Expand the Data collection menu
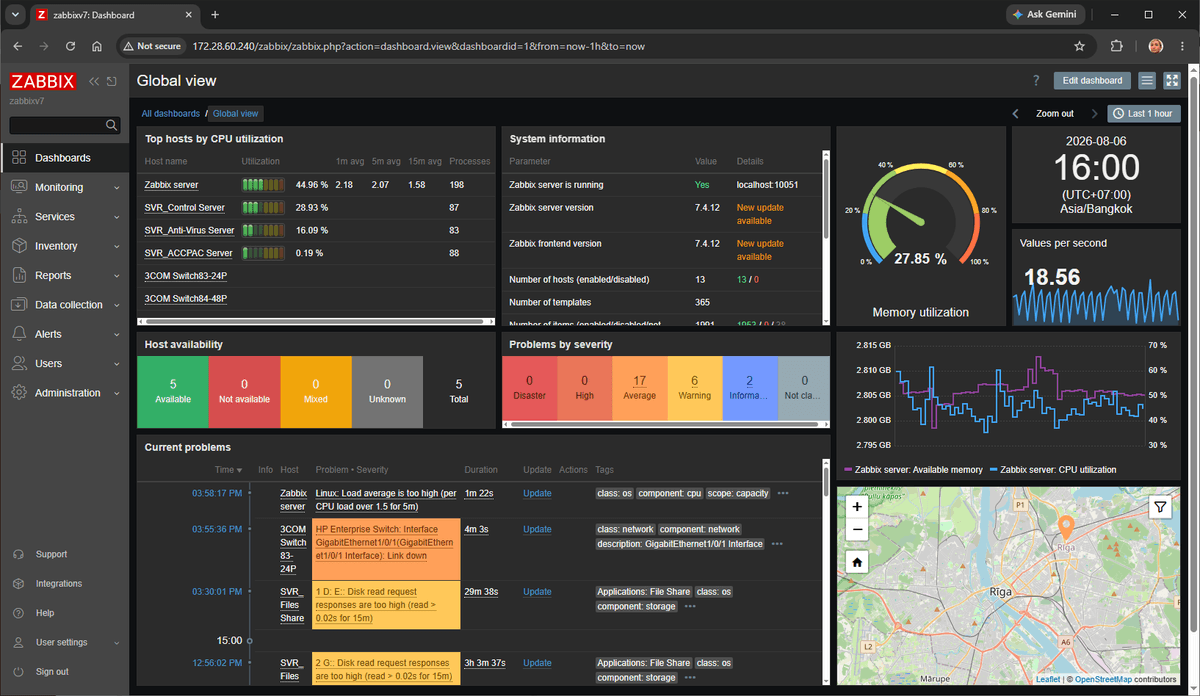This screenshot has width=1200, height=696. (x=64, y=305)
